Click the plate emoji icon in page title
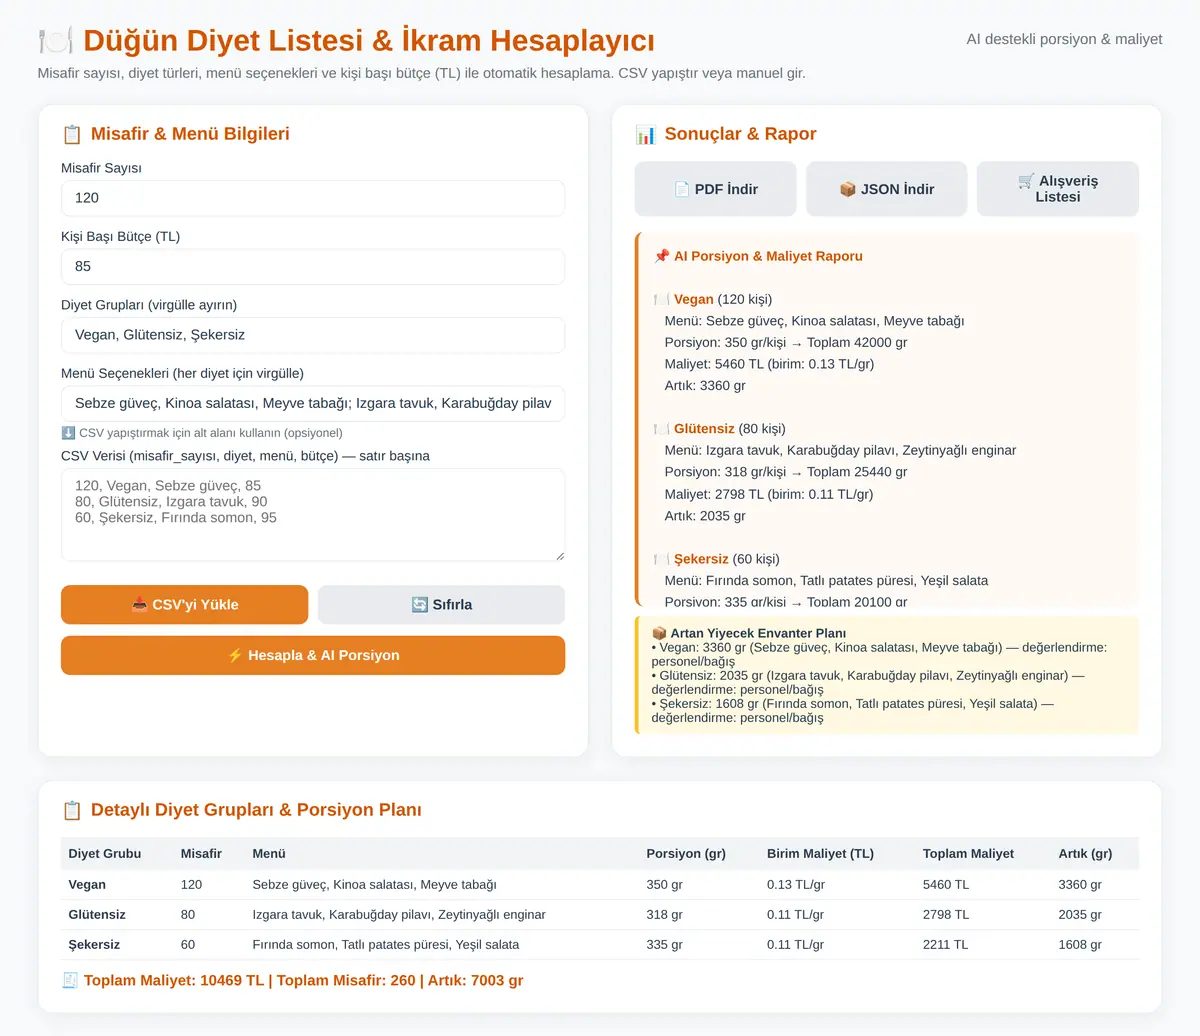The image size is (1200, 1036). (55, 41)
